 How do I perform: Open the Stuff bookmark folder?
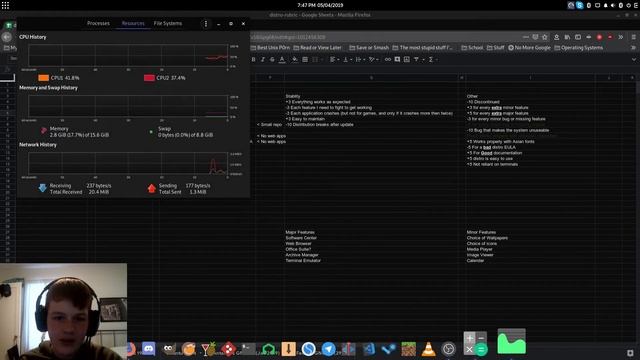click(496, 48)
